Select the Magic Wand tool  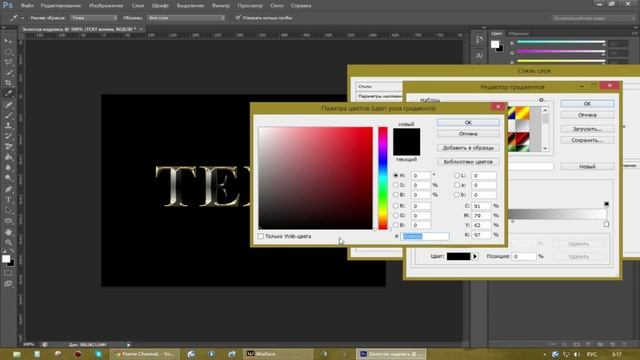(8, 73)
